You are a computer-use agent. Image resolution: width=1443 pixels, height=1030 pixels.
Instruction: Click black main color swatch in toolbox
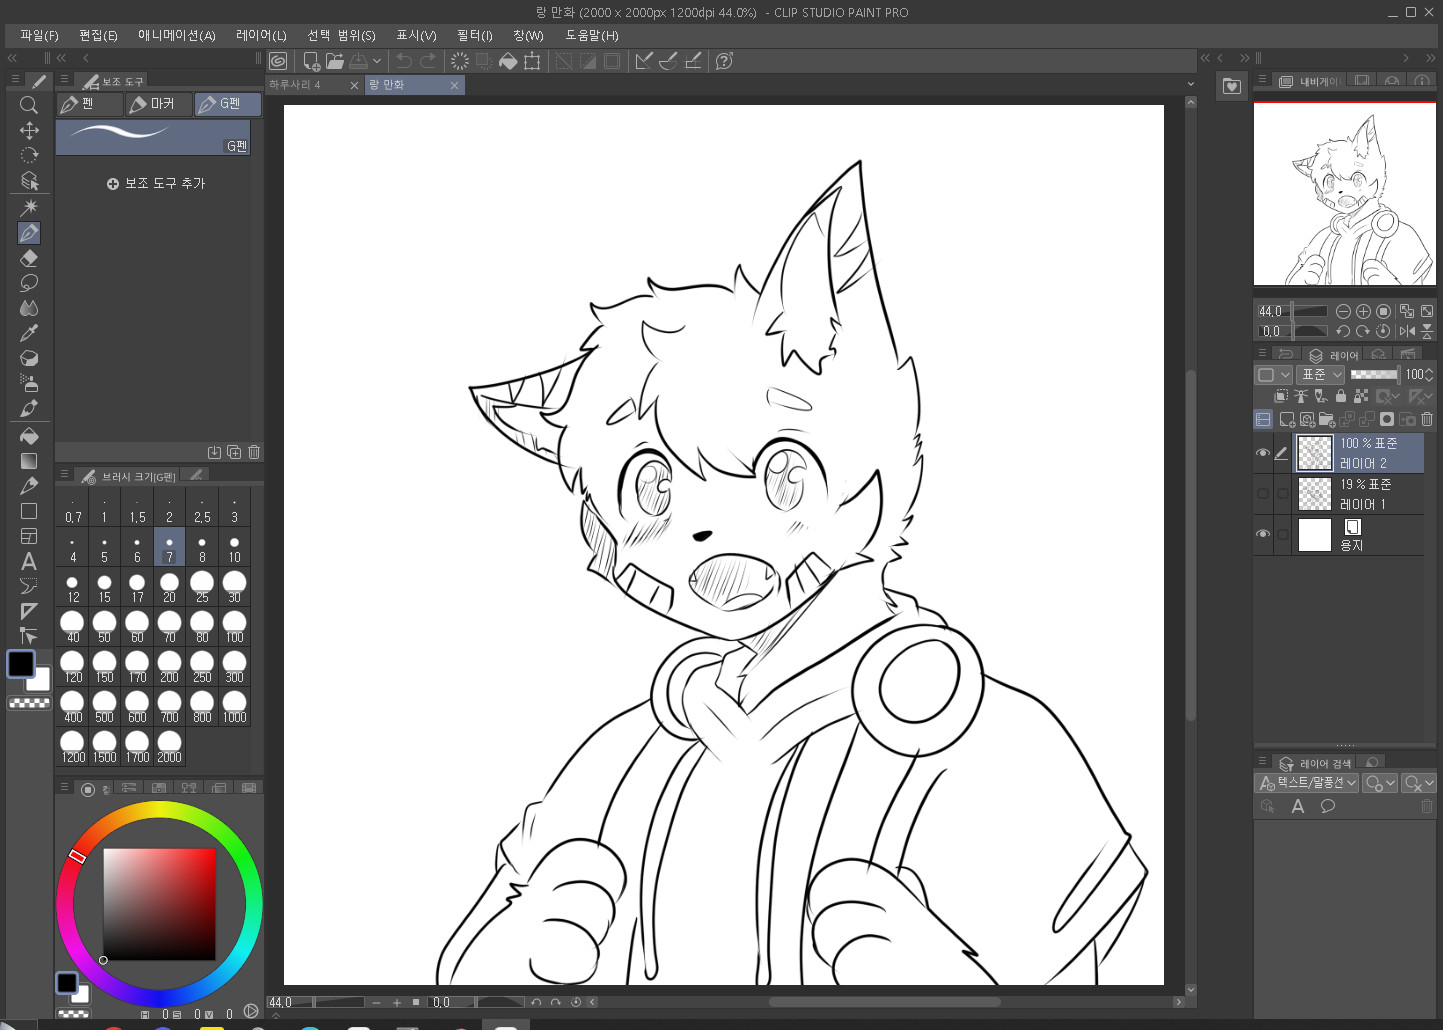21,664
